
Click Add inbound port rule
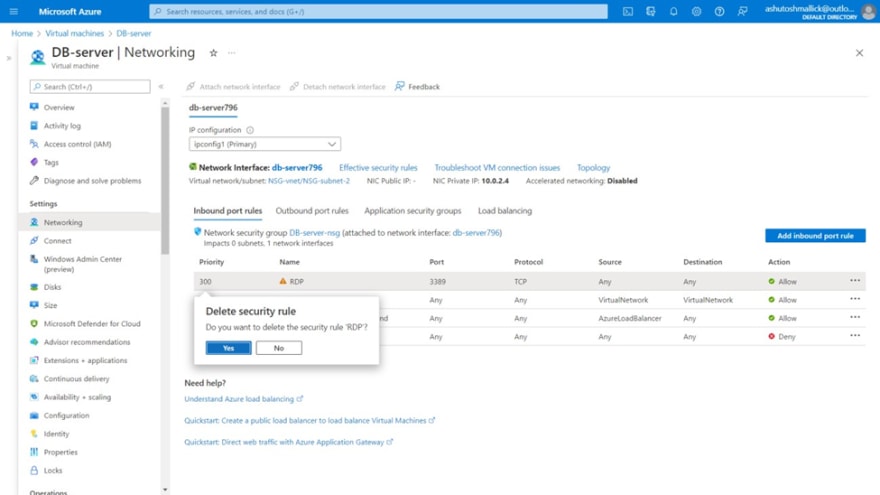coord(815,236)
